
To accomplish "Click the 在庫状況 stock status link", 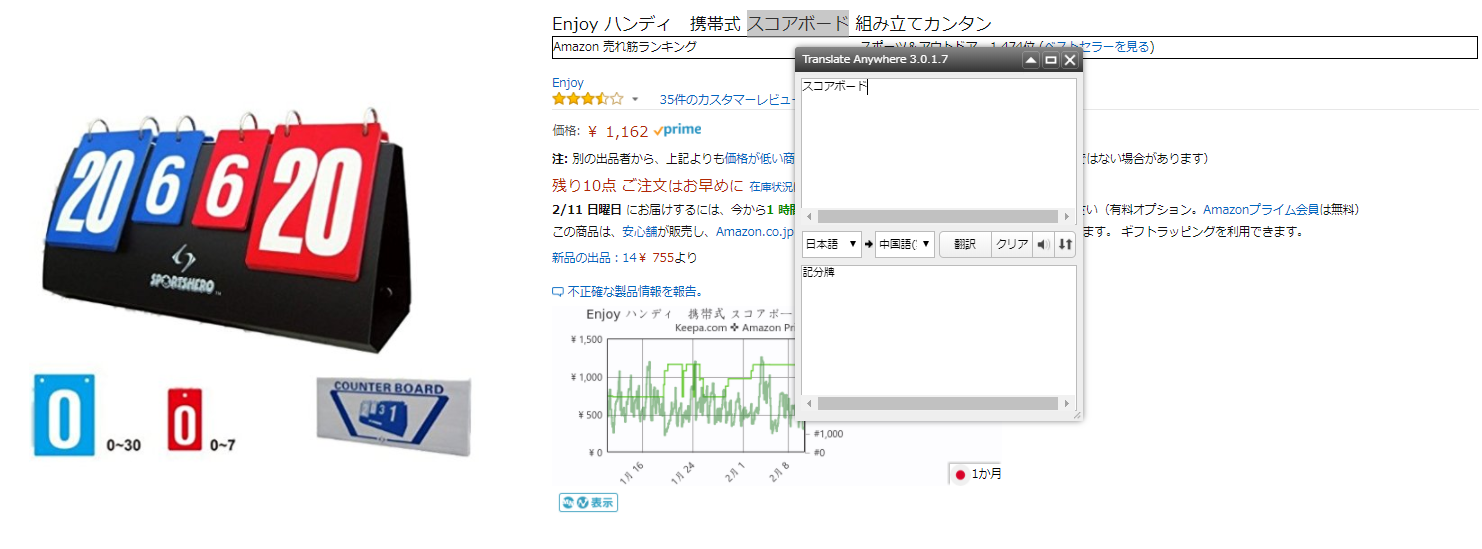I will point(772,187).
